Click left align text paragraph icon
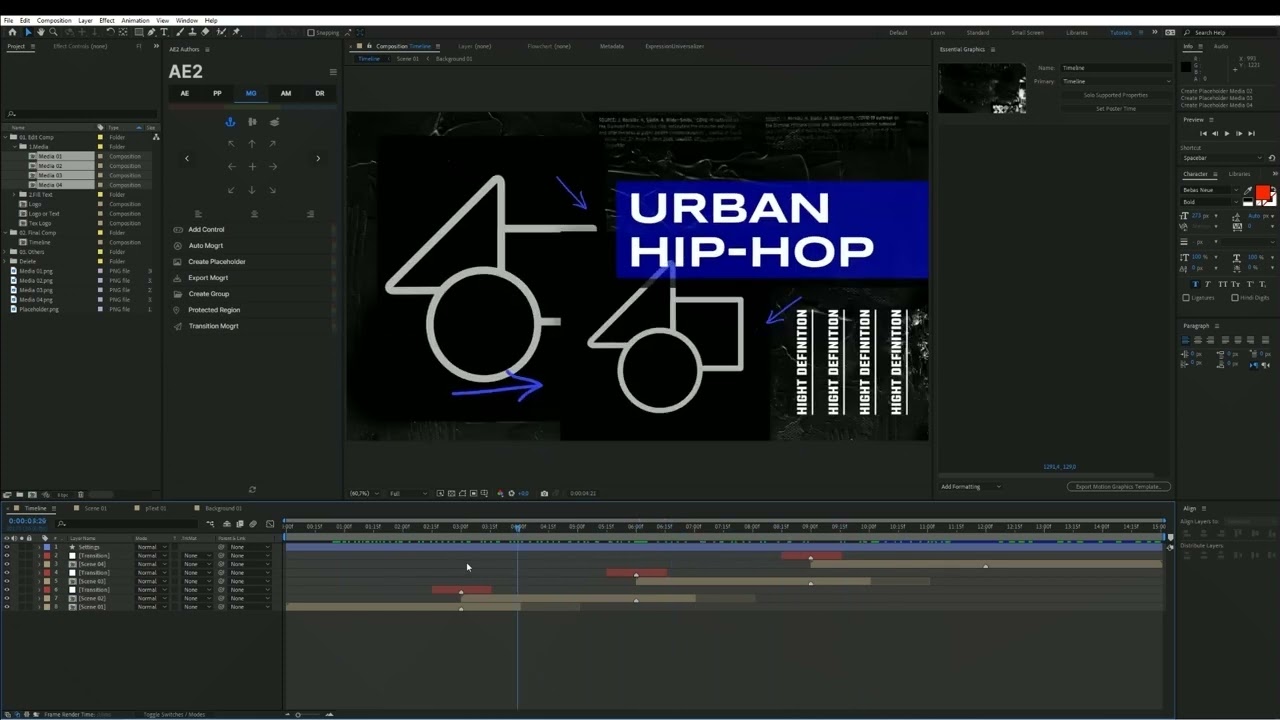Screen dimensions: 1280x720 click(1187, 340)
